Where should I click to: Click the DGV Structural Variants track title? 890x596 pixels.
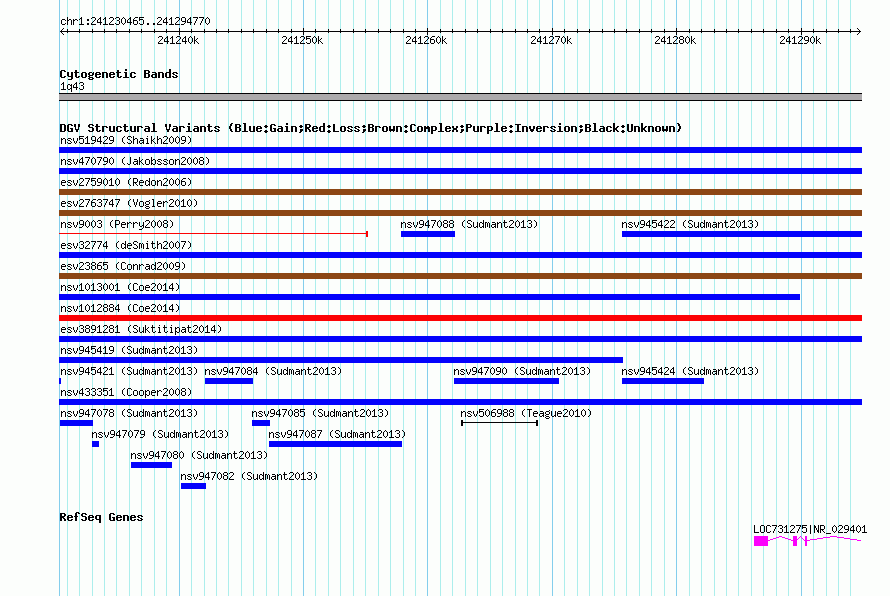(370, 128)
